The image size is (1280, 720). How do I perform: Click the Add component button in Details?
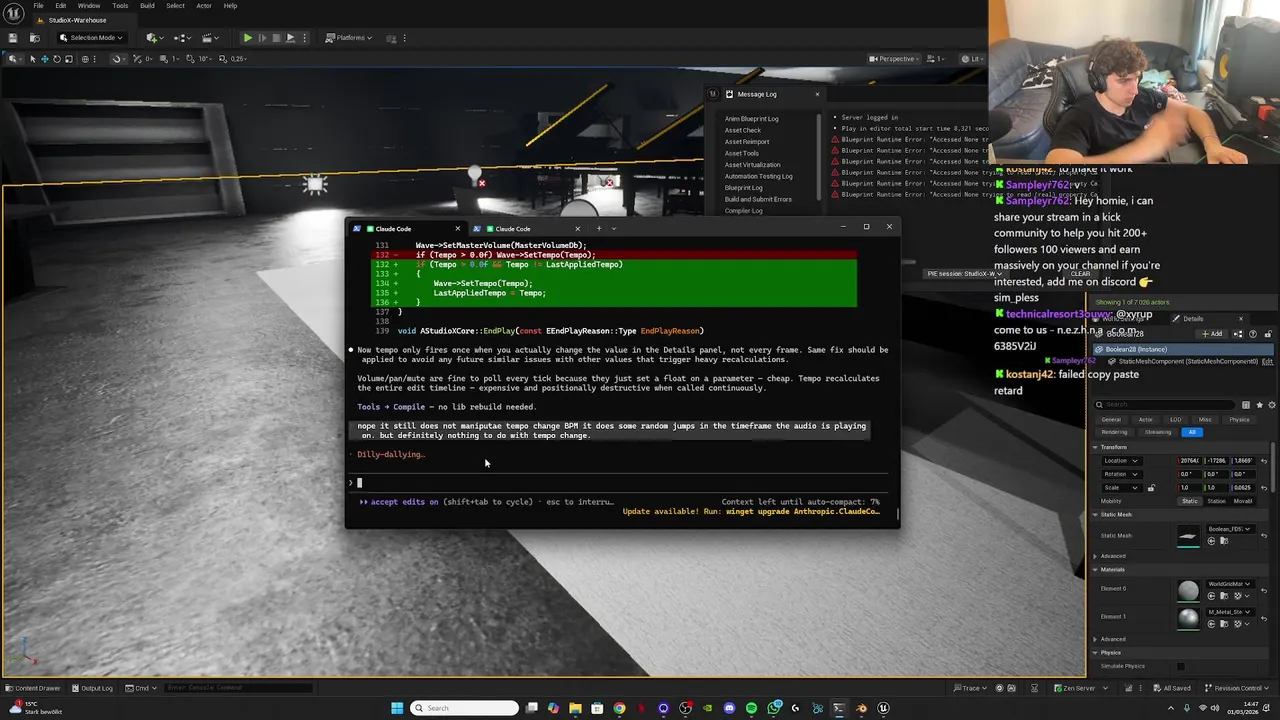coord(1214,334)
